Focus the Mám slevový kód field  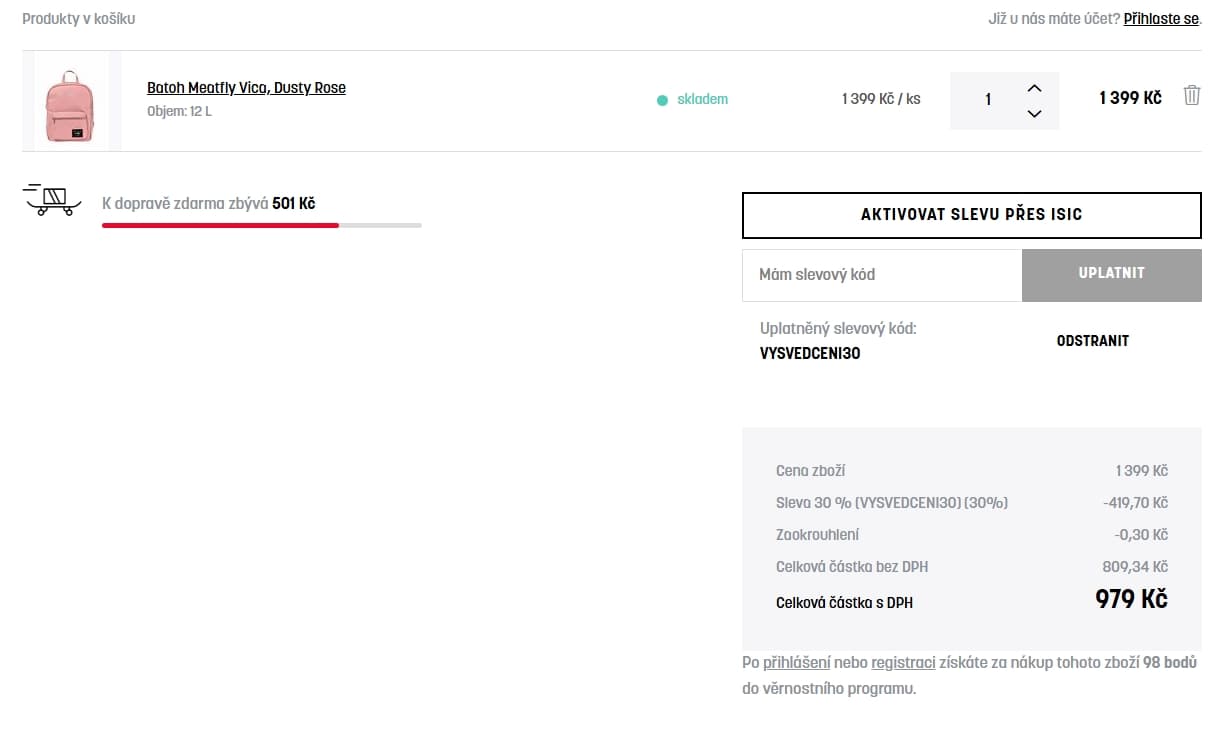(x=882, y=274)
